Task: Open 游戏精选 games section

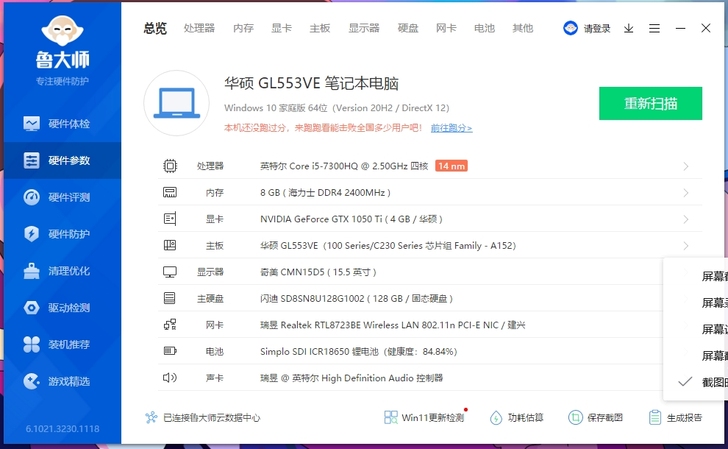Action: pyautogui.click(x=60, y=381)
